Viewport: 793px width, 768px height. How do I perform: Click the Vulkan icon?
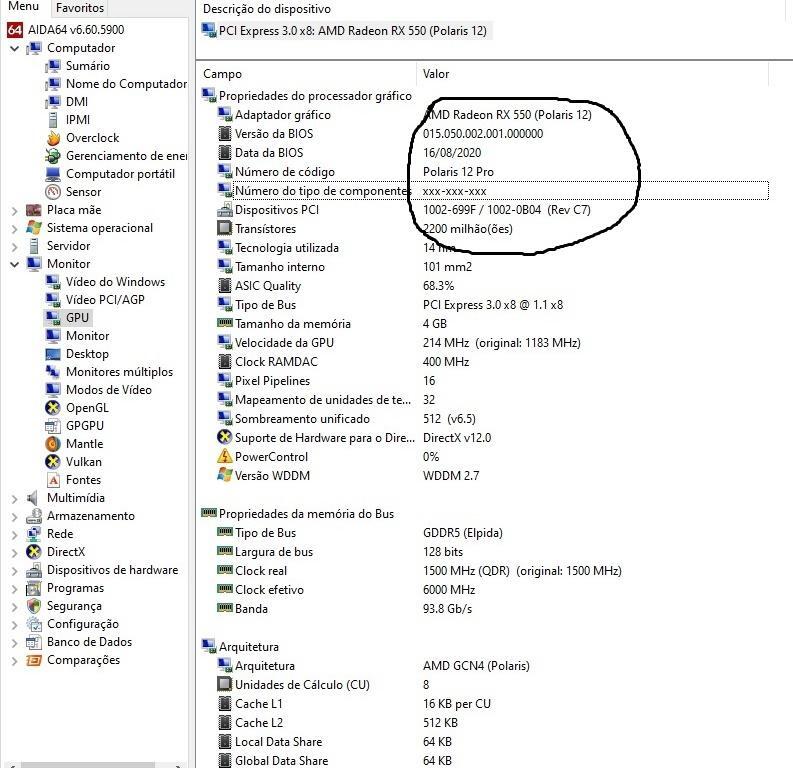click(53, 462)
